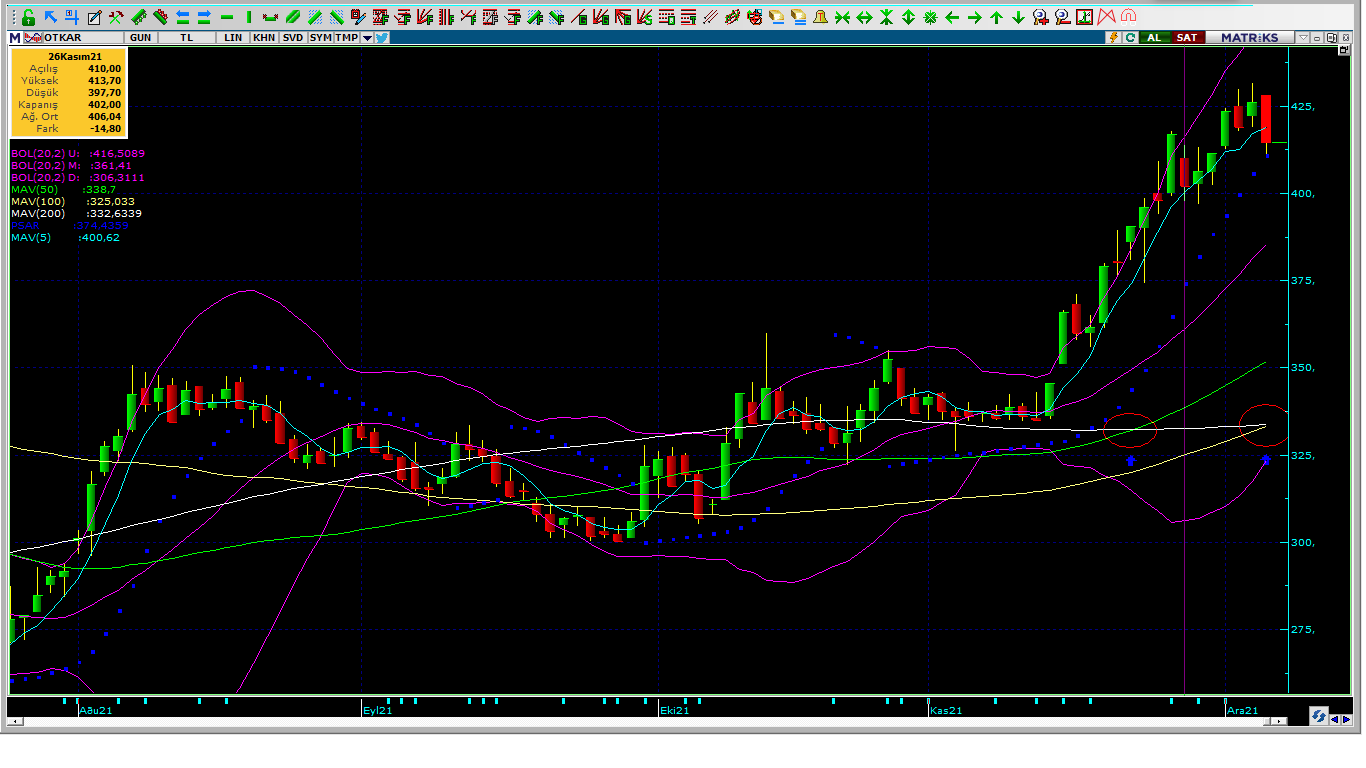
Task: Click the SAT sell button
Action: (1187, 37)
